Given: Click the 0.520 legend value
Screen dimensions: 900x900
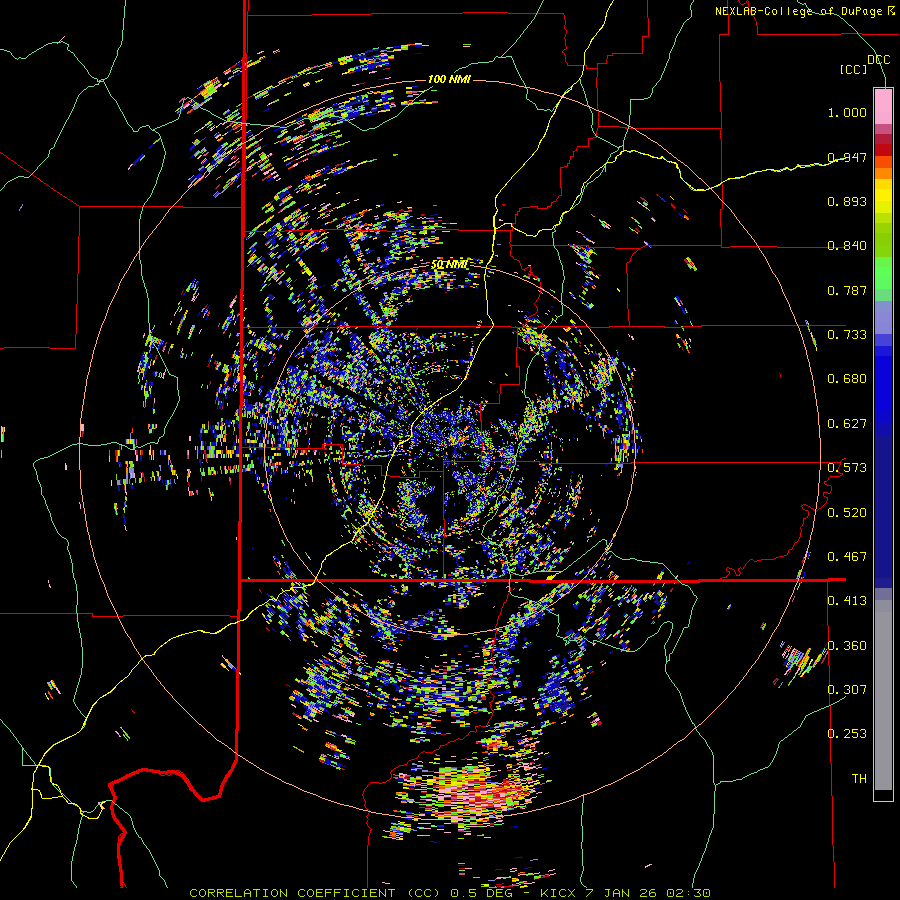Looking at the screenshot, I should [x=847, y=513].
